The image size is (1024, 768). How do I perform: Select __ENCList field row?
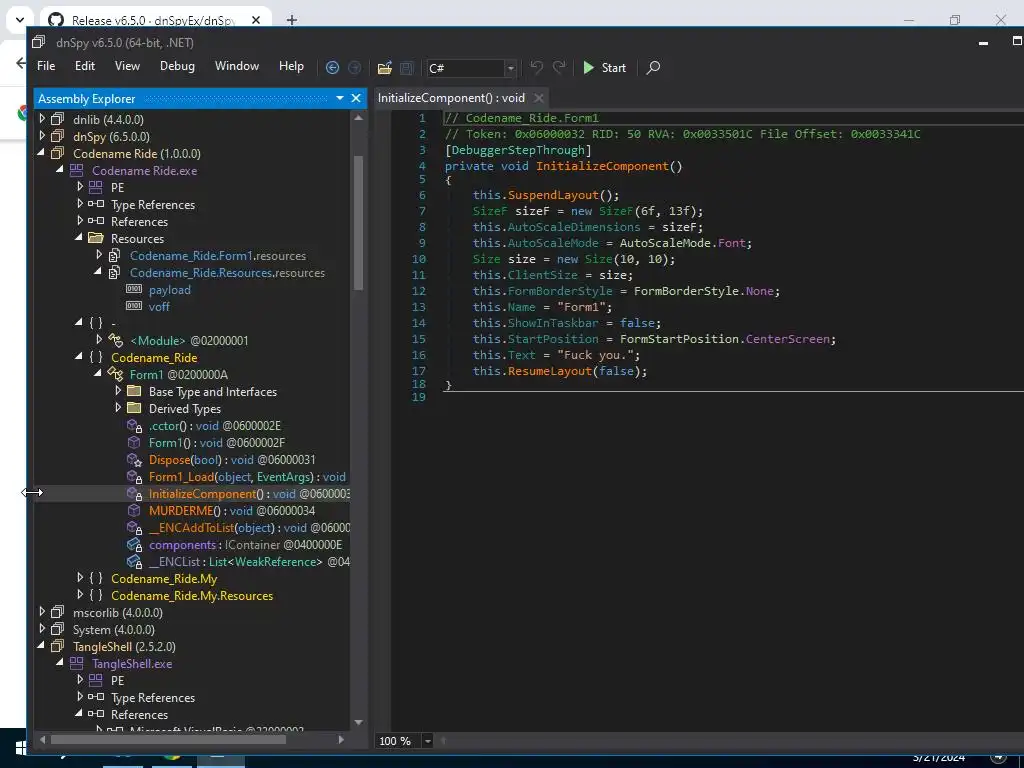249,562
